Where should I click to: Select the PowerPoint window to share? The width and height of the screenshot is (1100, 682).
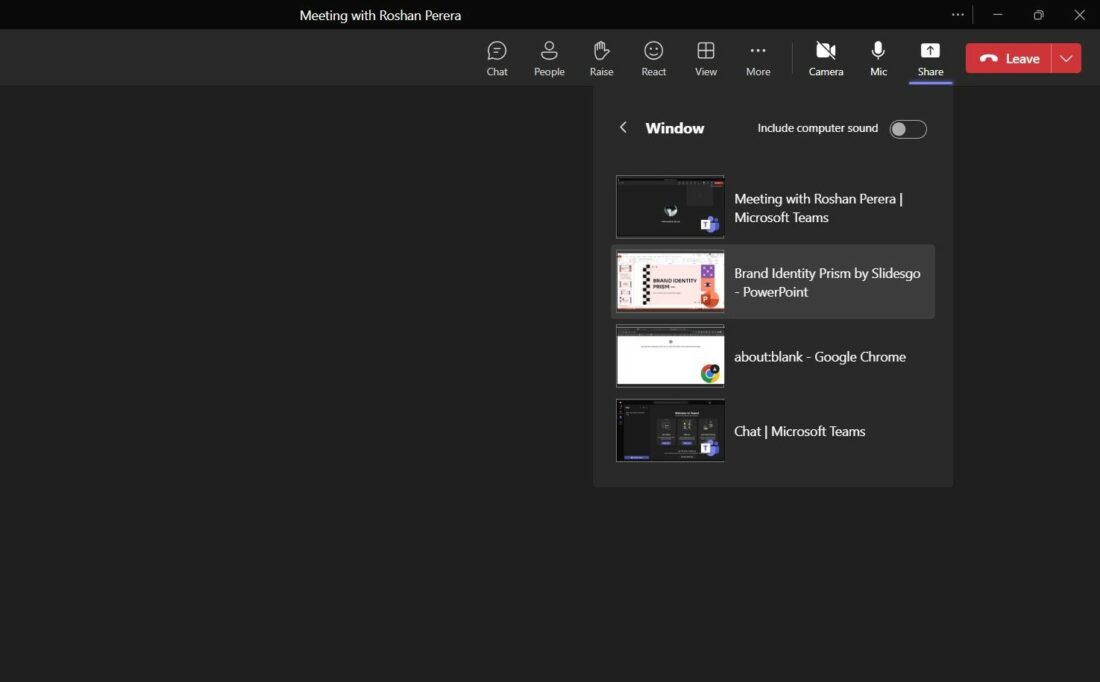point(772,282)
